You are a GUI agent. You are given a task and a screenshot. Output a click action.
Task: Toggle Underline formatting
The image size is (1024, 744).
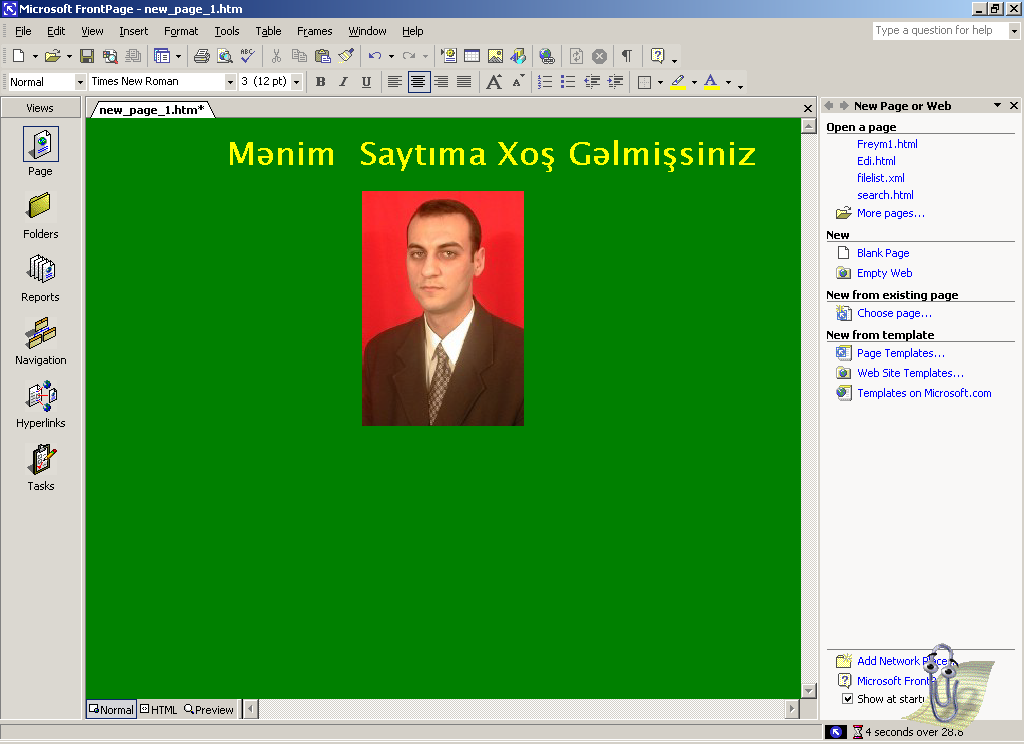[366, 82]
